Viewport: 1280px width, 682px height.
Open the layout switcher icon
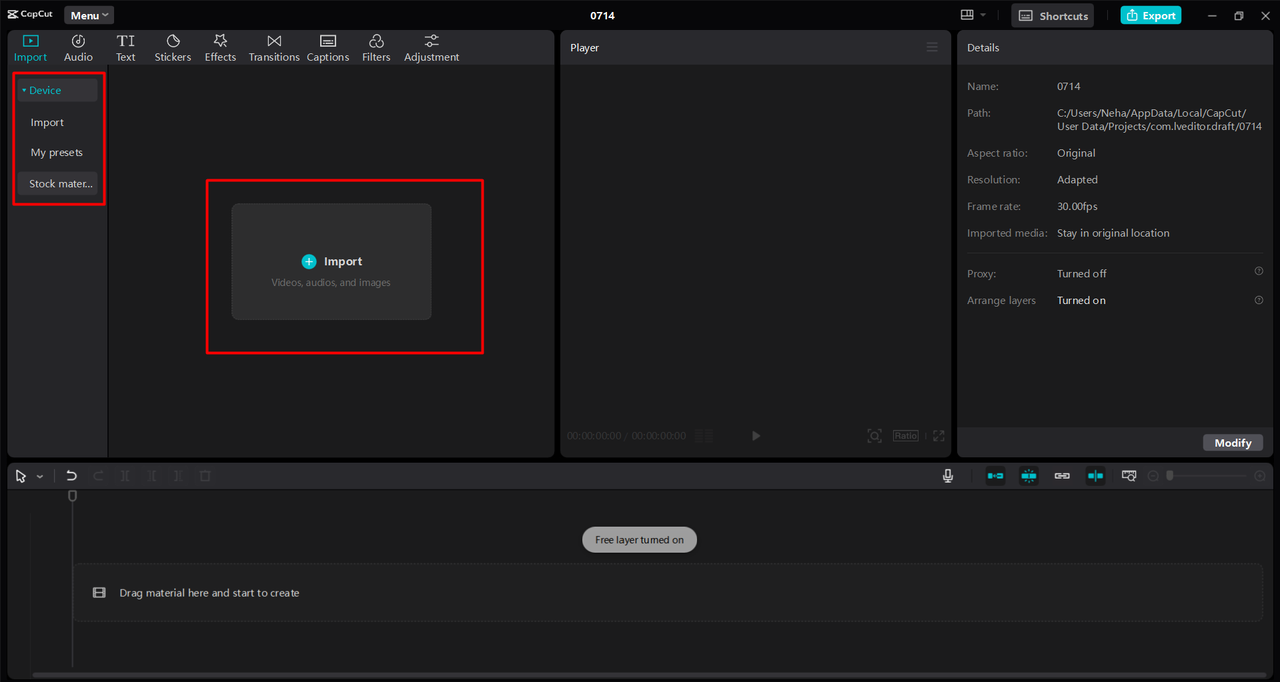click(x=967, y=15)
